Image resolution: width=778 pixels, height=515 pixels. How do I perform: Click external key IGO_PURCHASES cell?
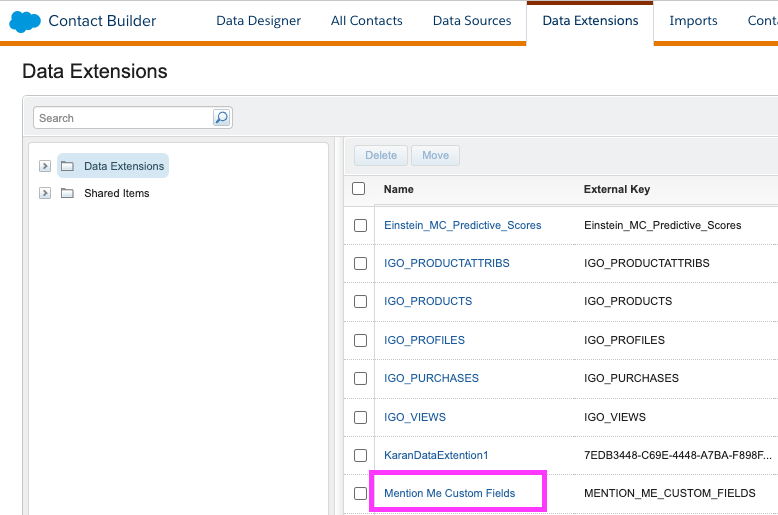click(631, 378)
